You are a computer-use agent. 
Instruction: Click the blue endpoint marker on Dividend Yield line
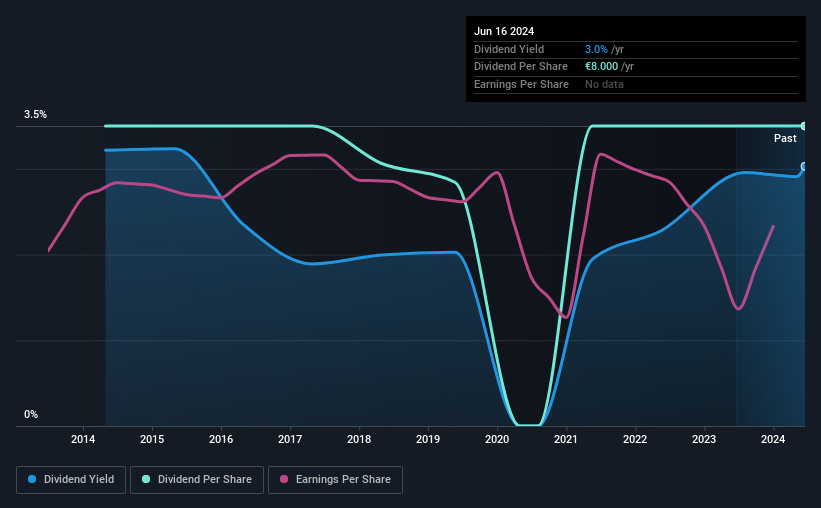click(804, 167)
